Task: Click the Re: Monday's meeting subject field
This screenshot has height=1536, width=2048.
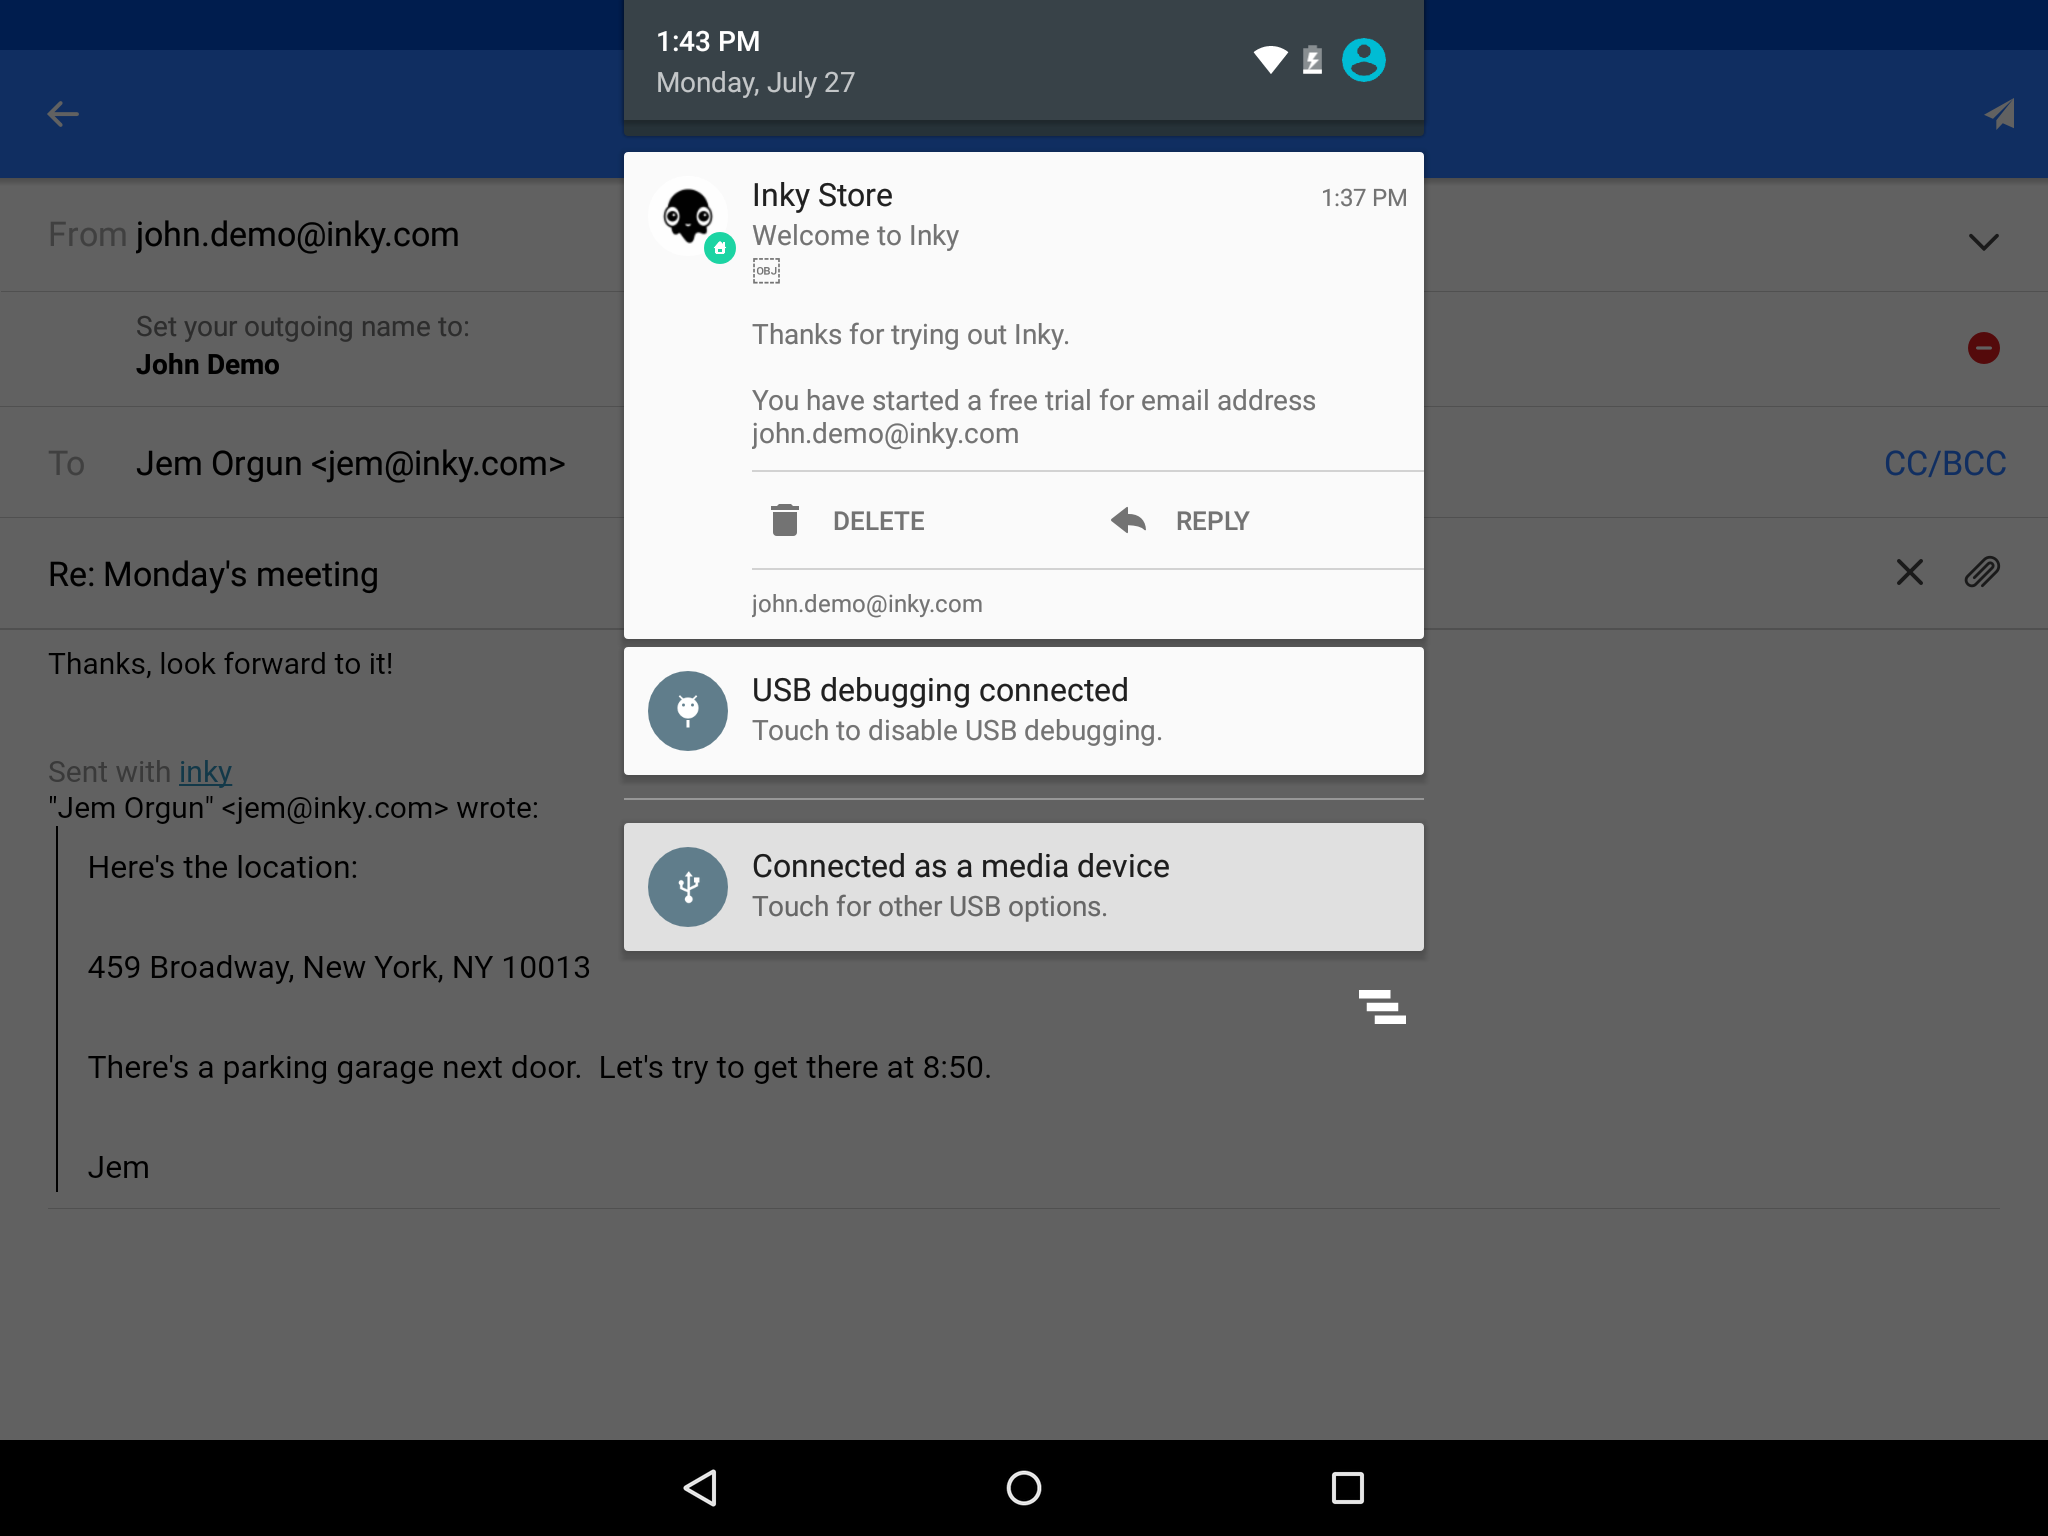Action: [213, 575]
